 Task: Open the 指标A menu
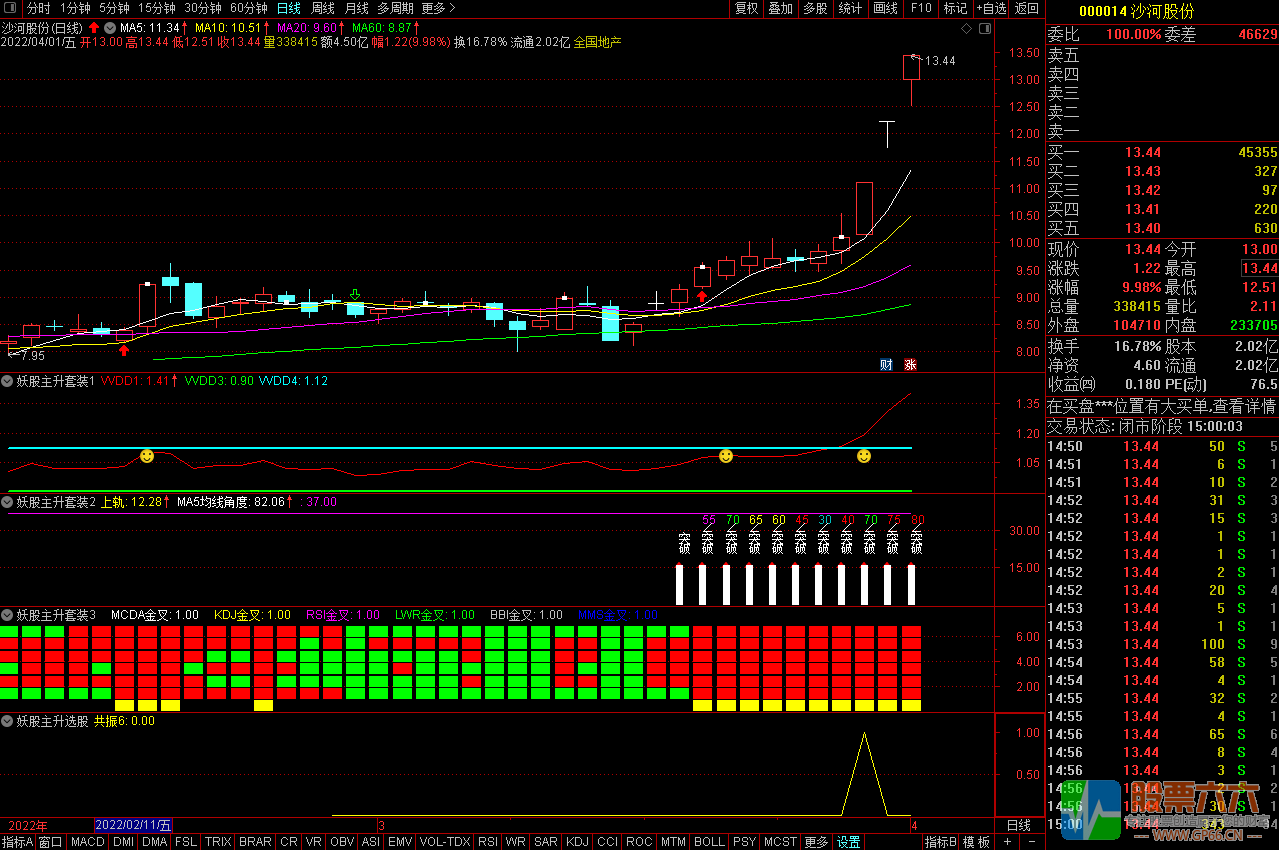(18, 842)
